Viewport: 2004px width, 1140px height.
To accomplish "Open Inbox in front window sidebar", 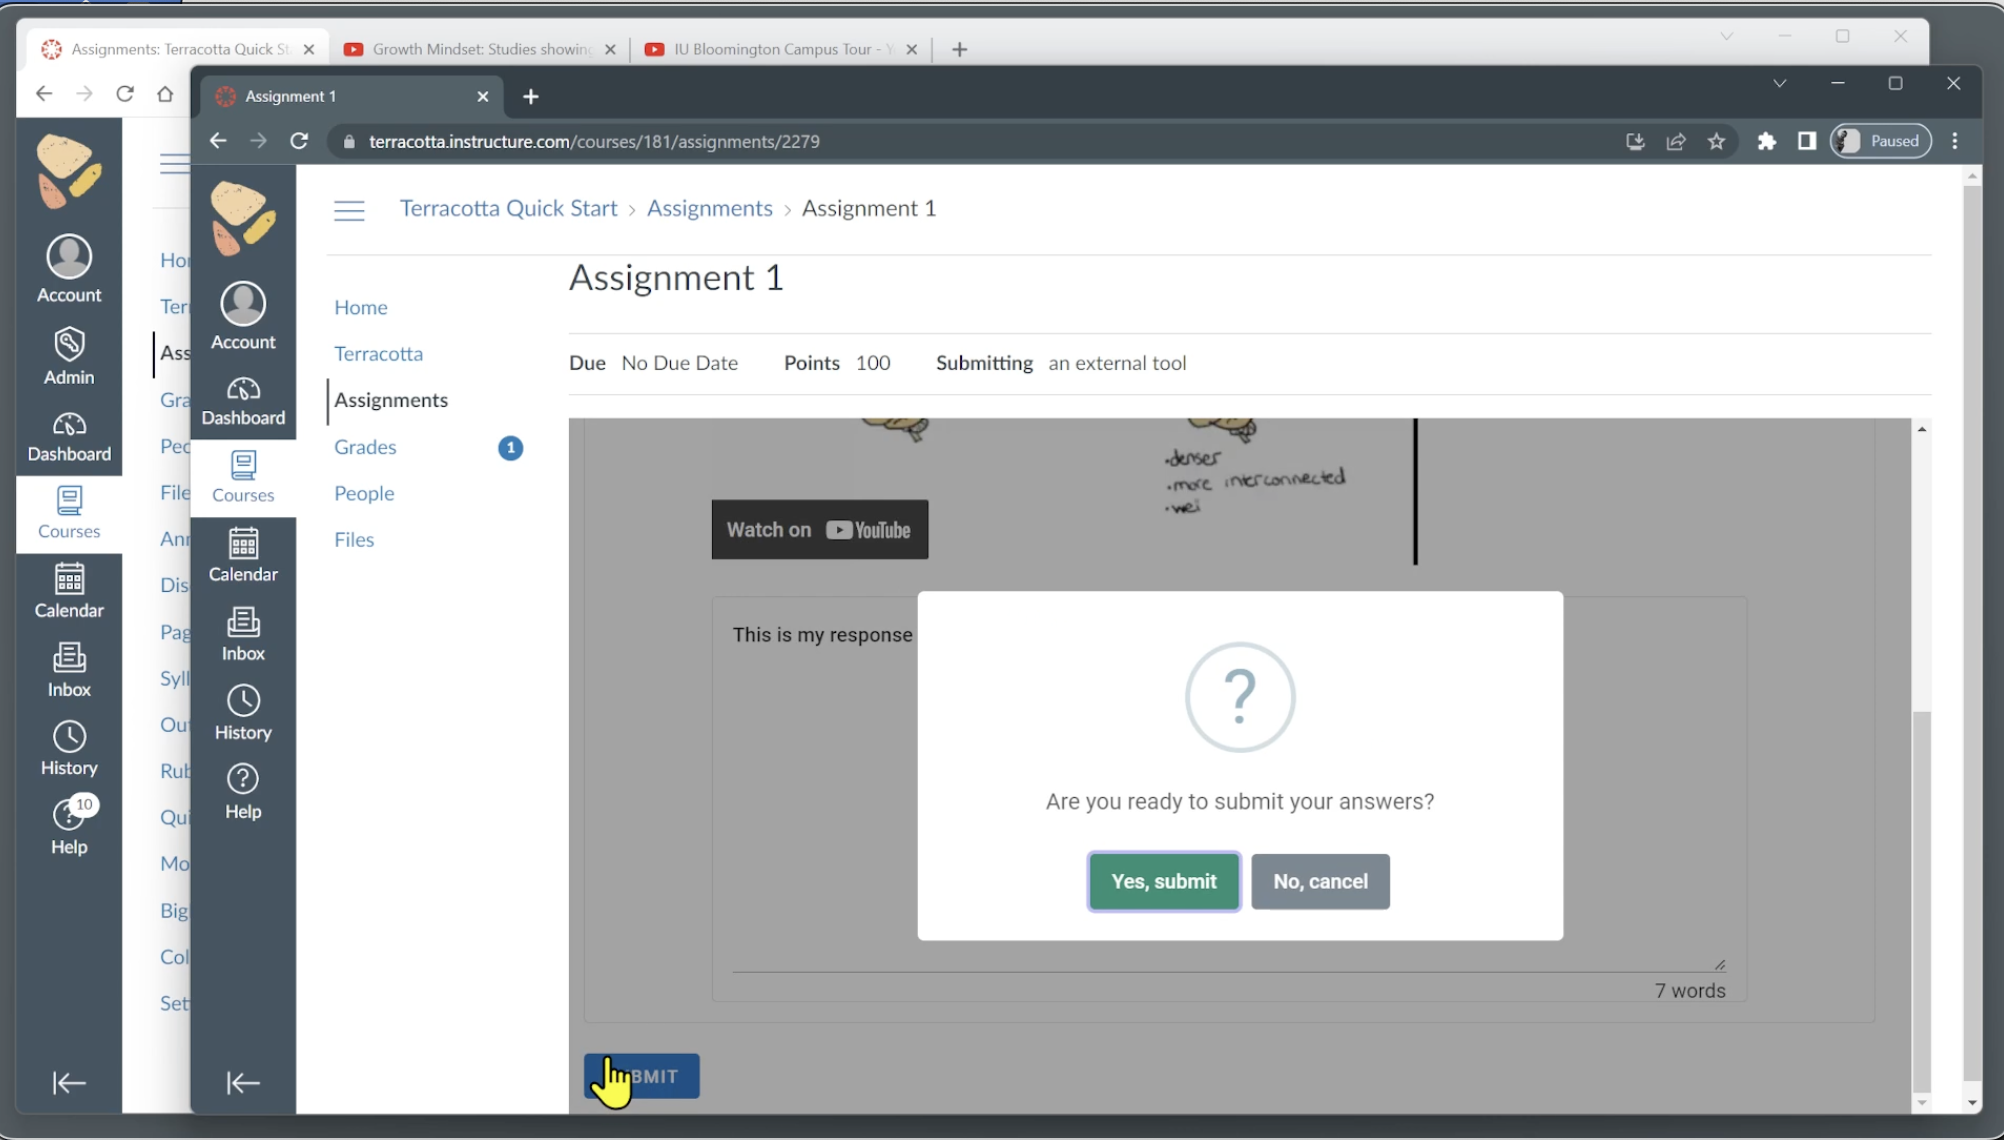I will tap(243, 635).
